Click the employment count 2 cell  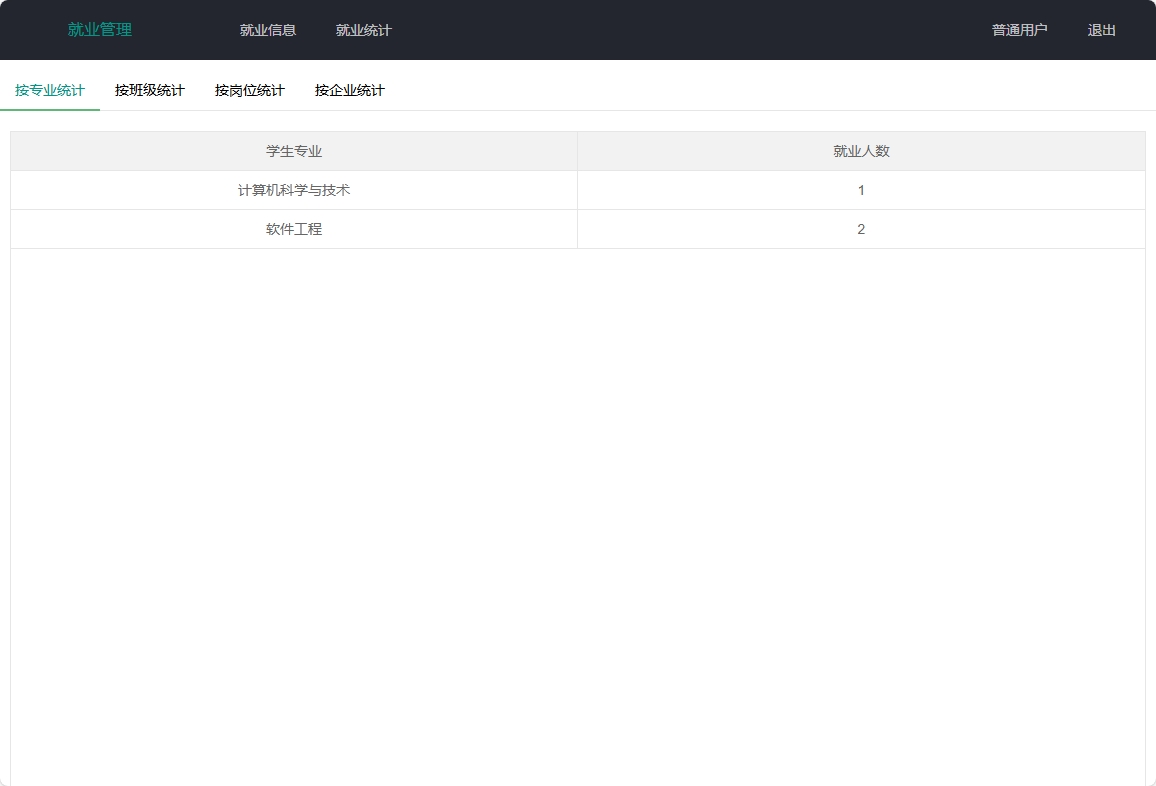pyautogui.click(x=861, y=229)
